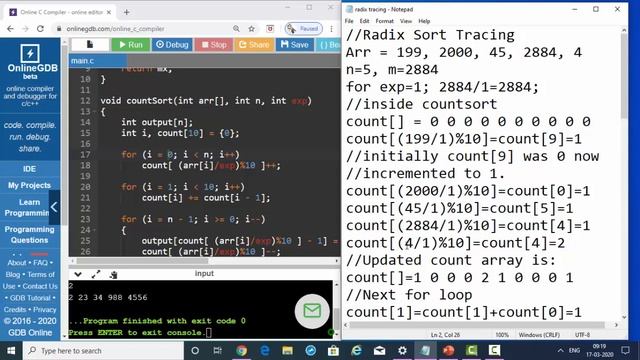Screen dimensions: 640x360
Task: Collapse the OnlineGDB sidebar with left chevron
Action: (54, 207)
